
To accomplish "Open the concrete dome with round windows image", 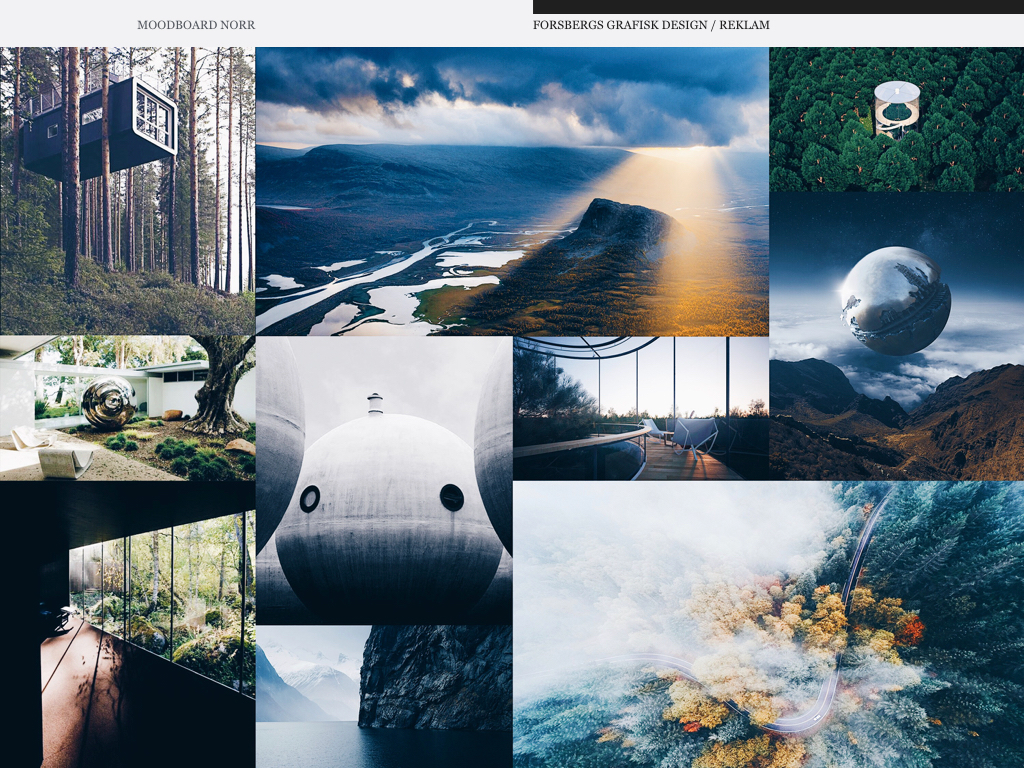I will click(x=384, y=481).
